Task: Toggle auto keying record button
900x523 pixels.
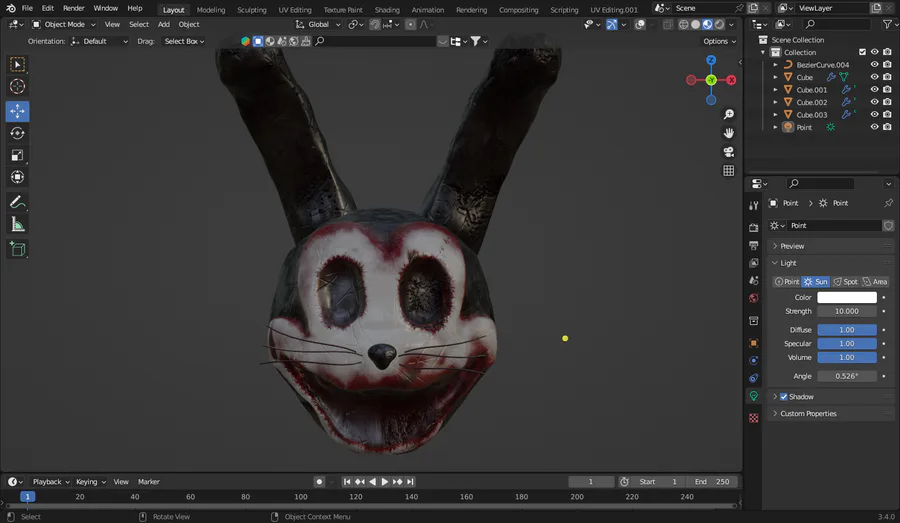Action: click(x=319, y=482)
